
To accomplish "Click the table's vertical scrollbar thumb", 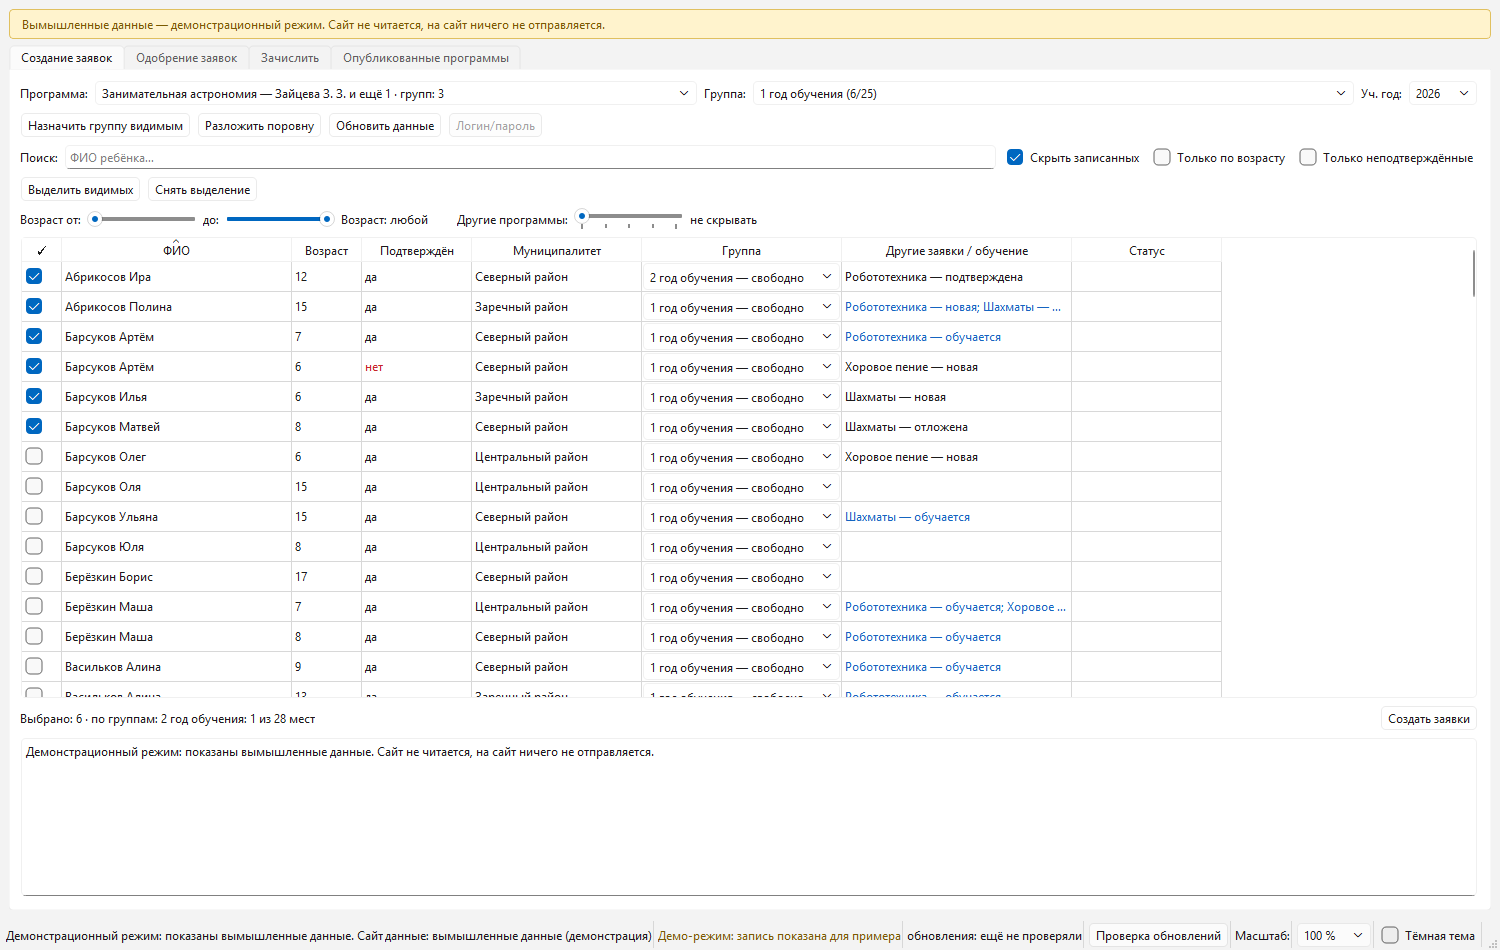I will point(1473,273).
